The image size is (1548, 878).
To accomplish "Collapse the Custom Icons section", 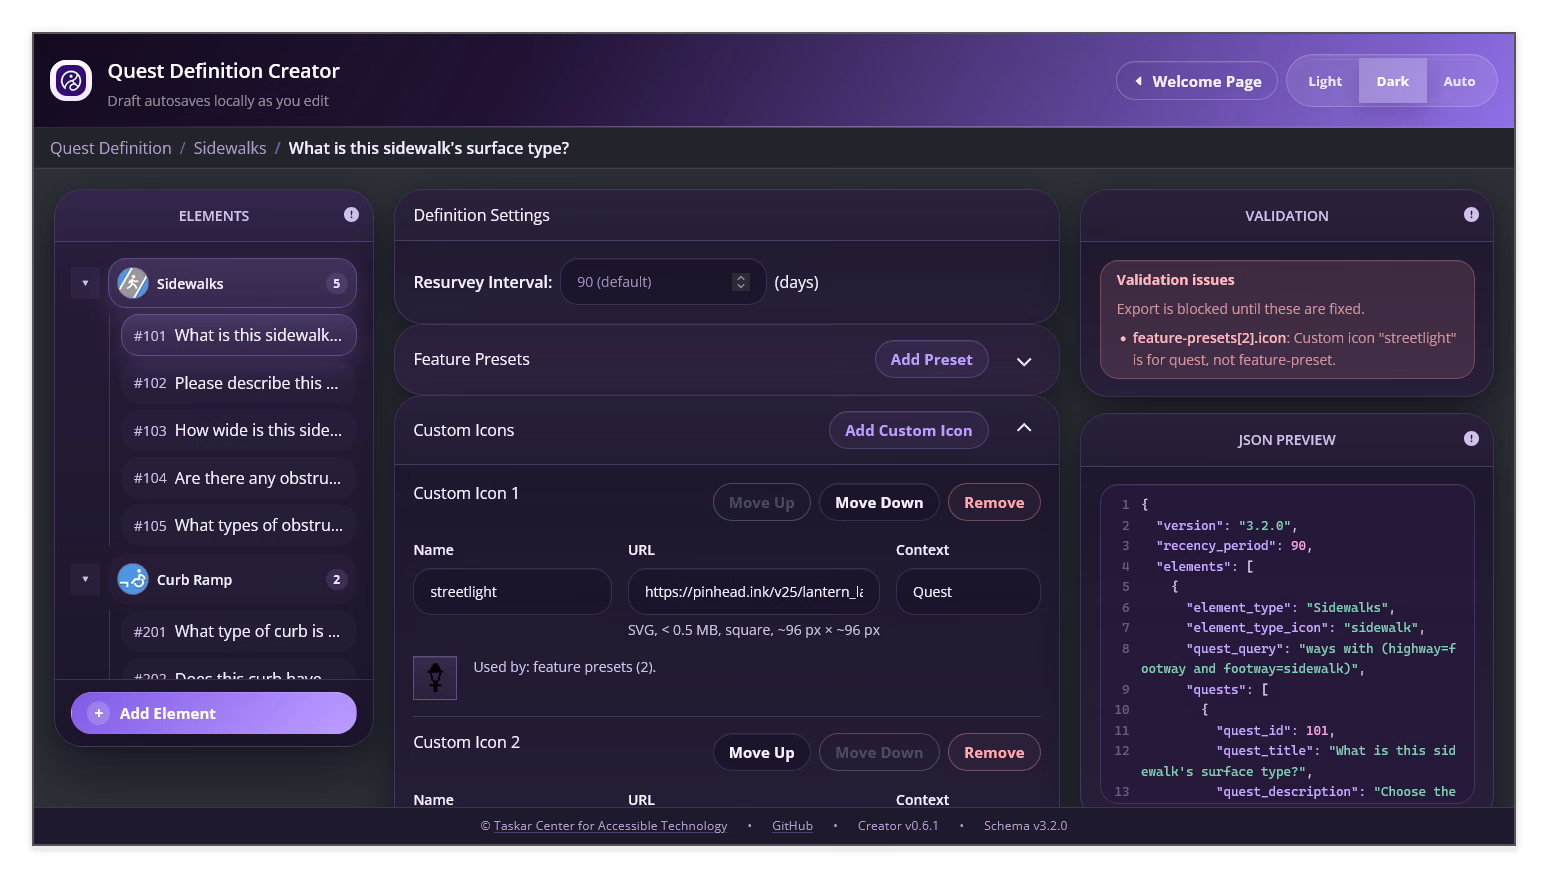I will click(1024, 428).
